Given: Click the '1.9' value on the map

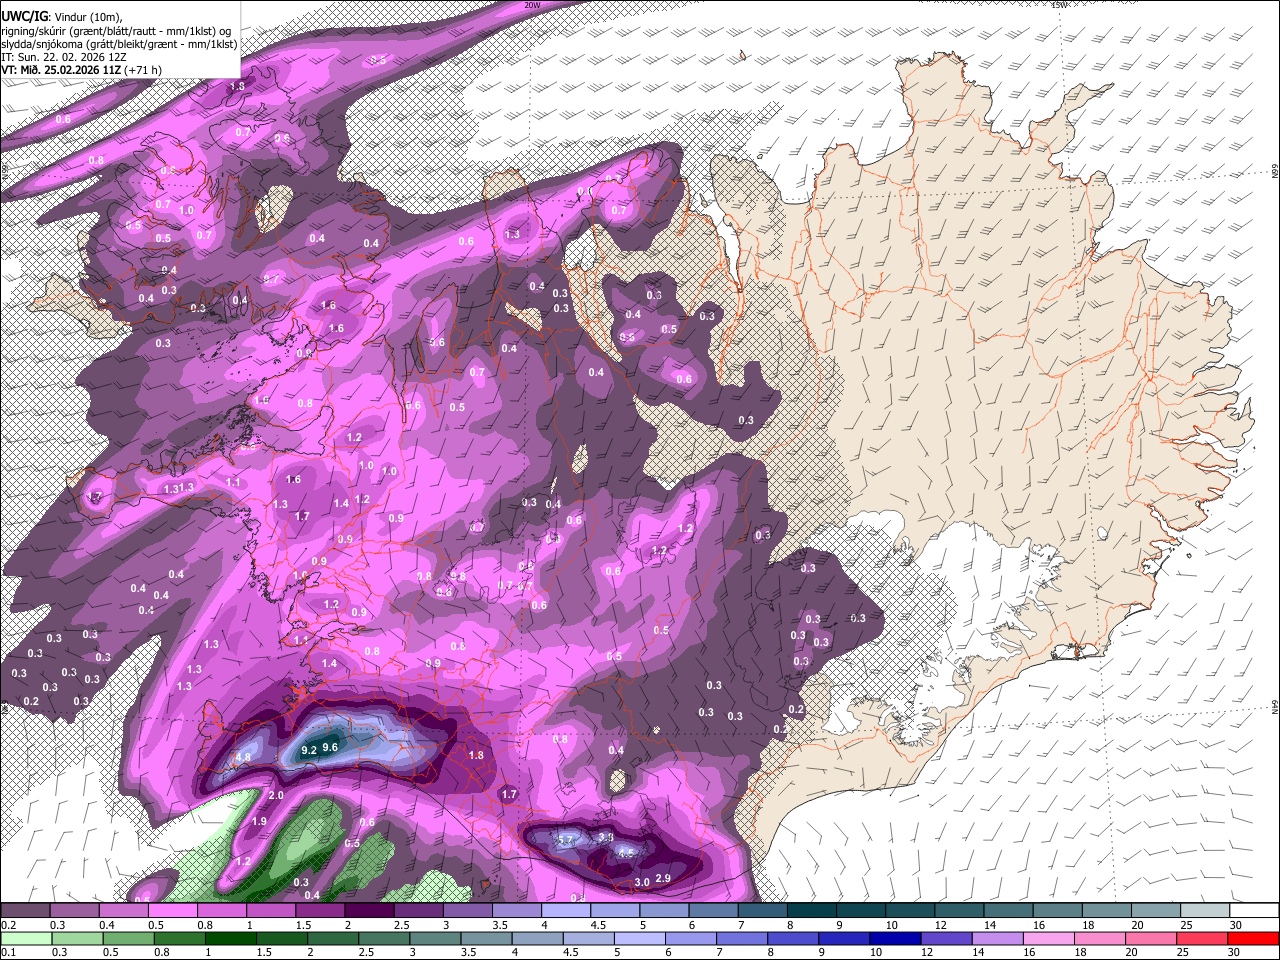Looking at the screenshot, I should (259, 821).
